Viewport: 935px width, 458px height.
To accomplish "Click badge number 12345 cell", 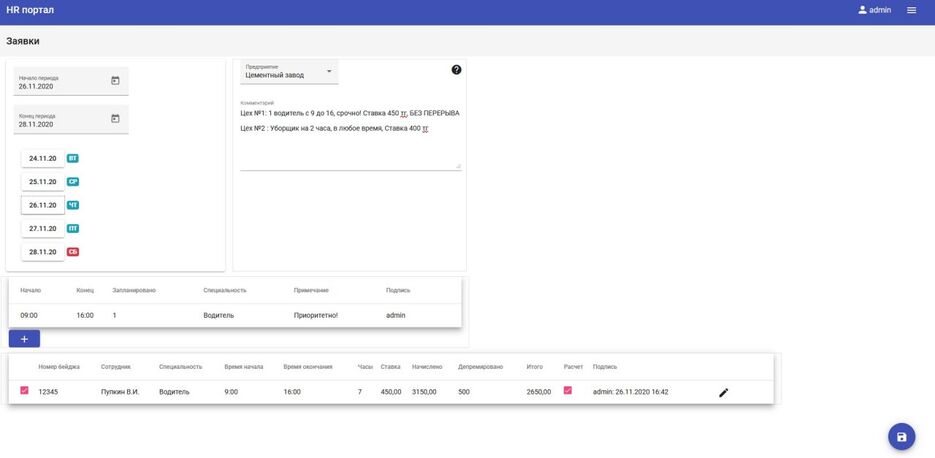I will [48, 392].
